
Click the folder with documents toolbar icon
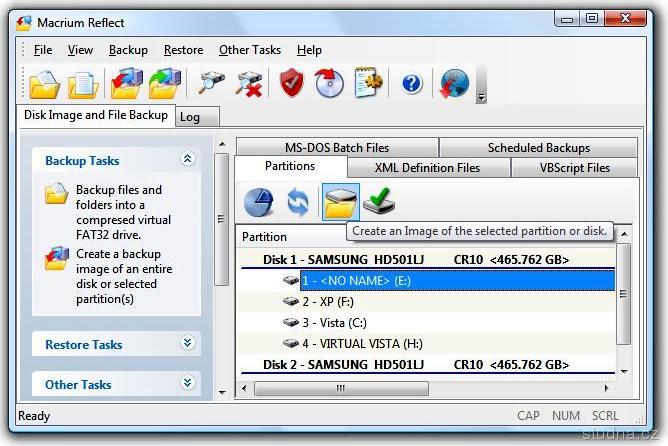coord(83,85)
